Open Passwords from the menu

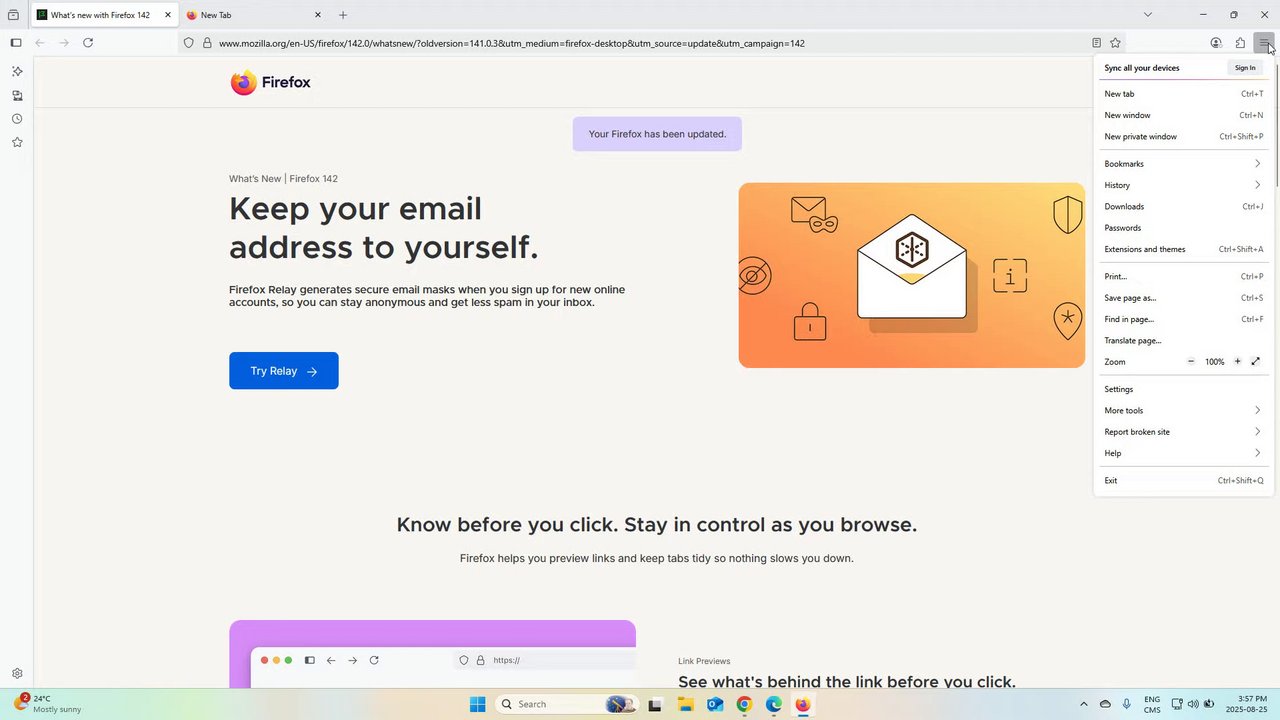[x=1183, y=228]
